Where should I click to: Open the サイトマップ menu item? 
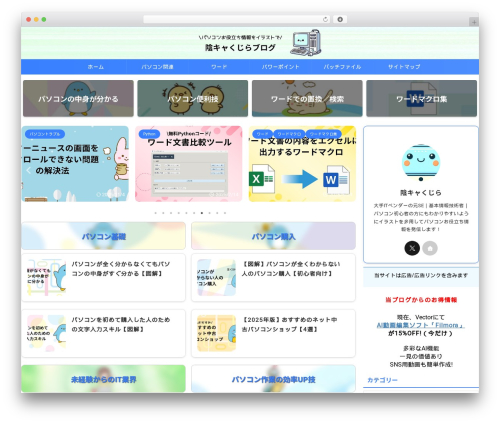404,67
